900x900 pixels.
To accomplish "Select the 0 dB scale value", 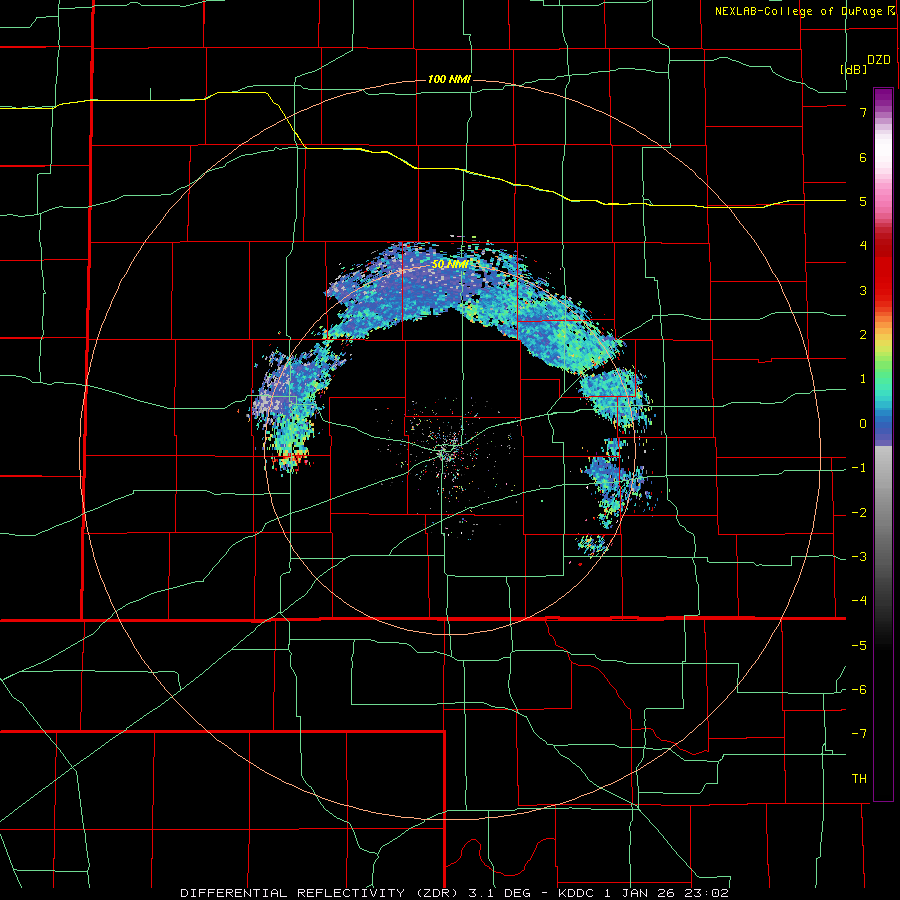I will 863,424.
